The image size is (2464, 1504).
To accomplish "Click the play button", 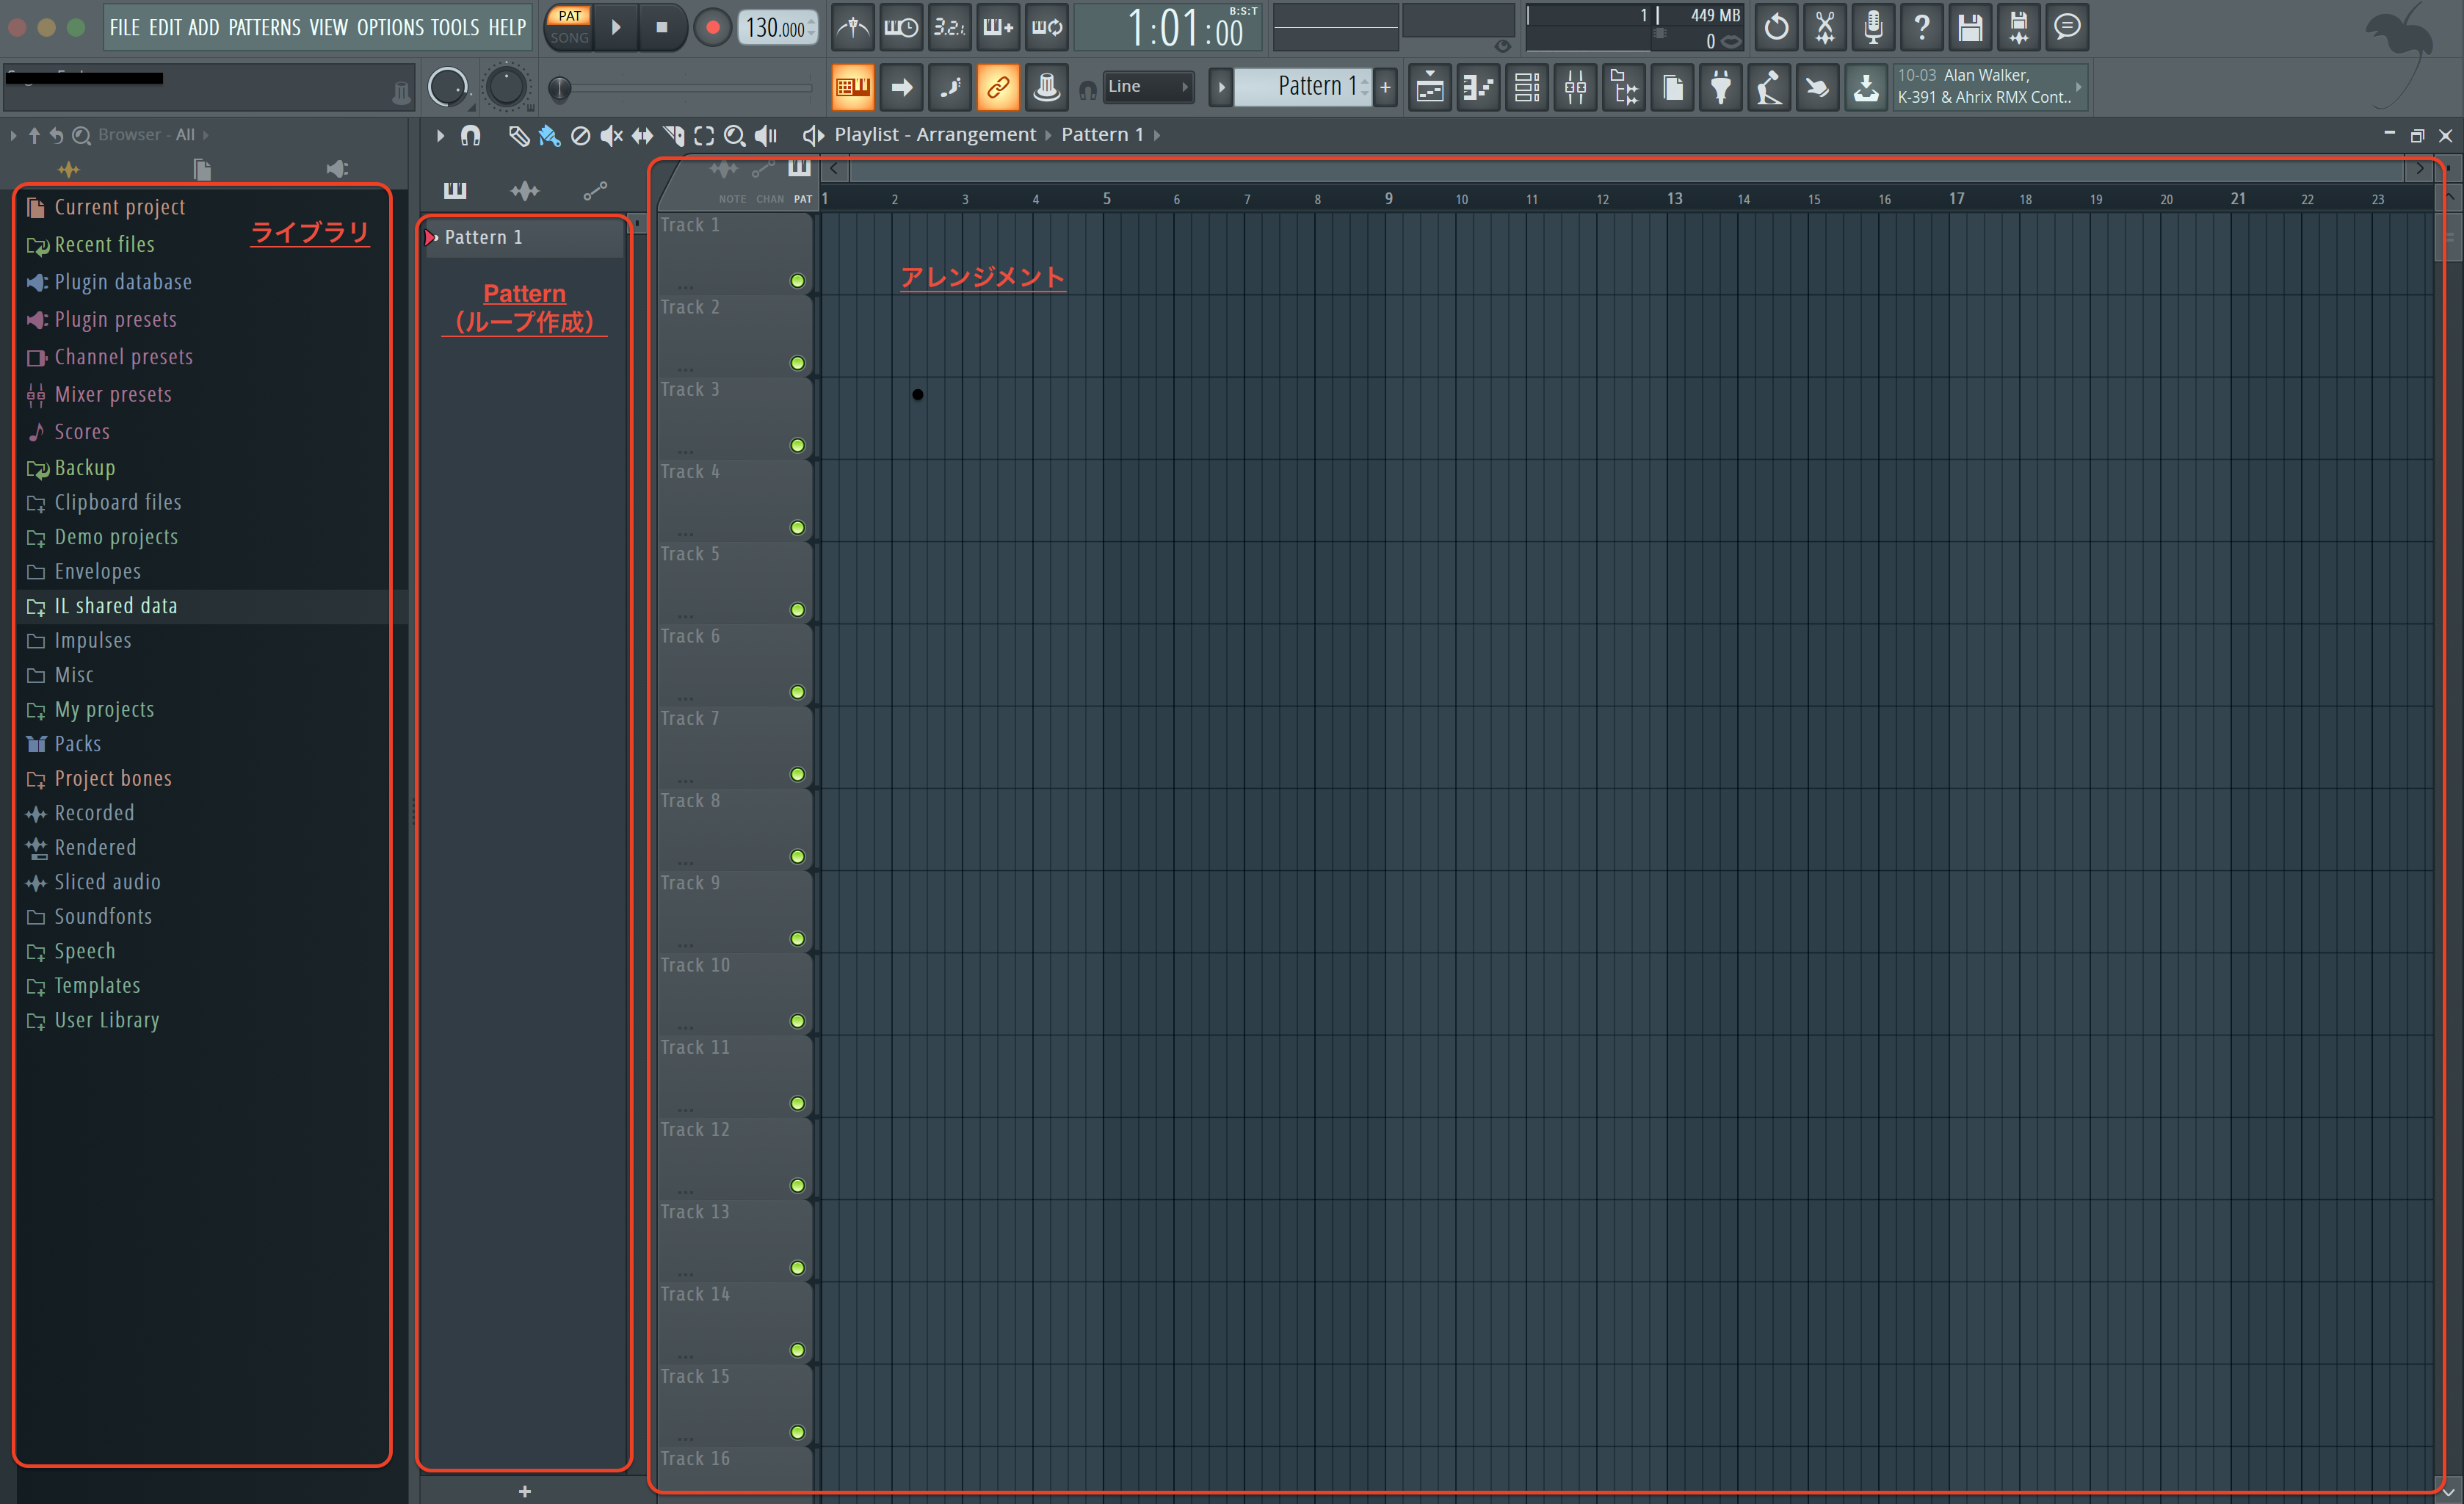I will [x=616, y=27].
